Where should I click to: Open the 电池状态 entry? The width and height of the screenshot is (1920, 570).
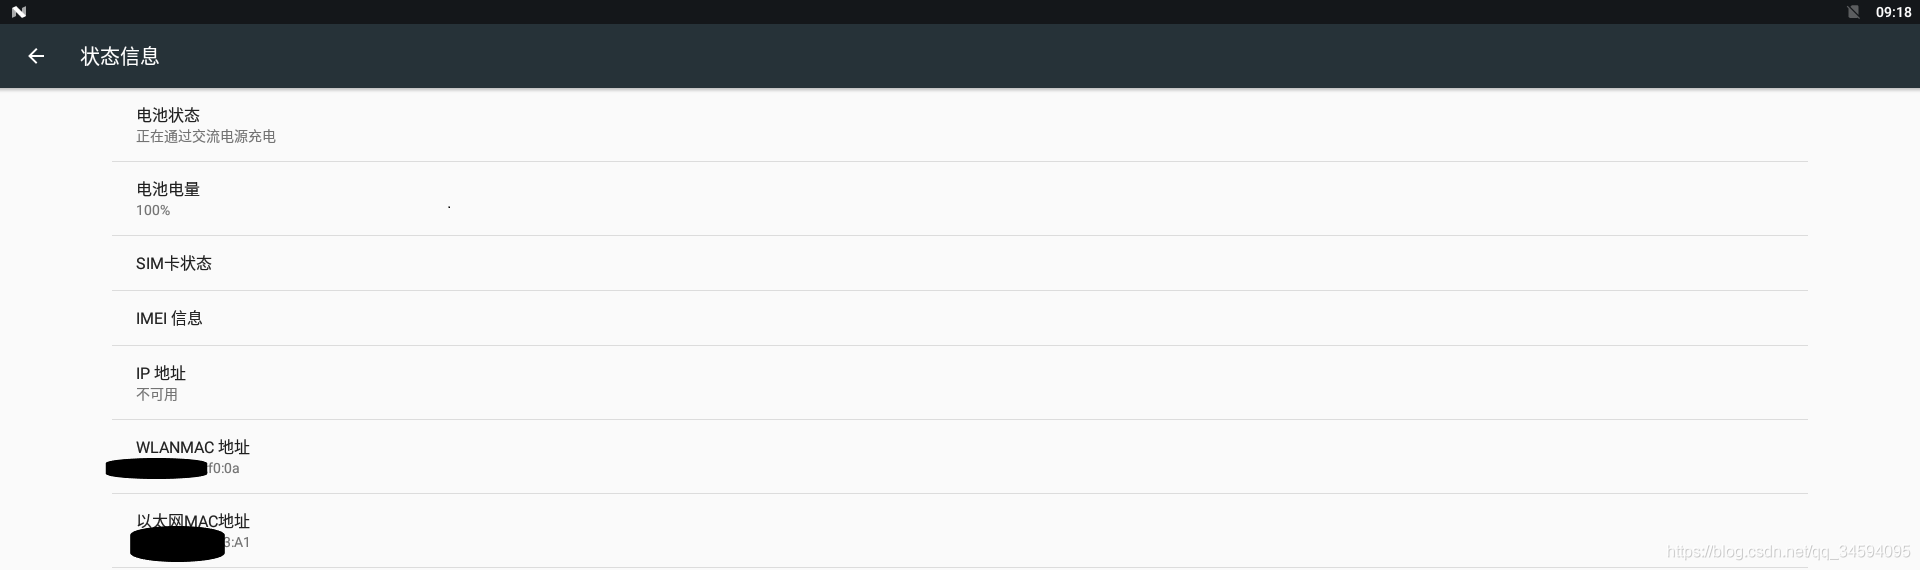[x=960, y=125]
